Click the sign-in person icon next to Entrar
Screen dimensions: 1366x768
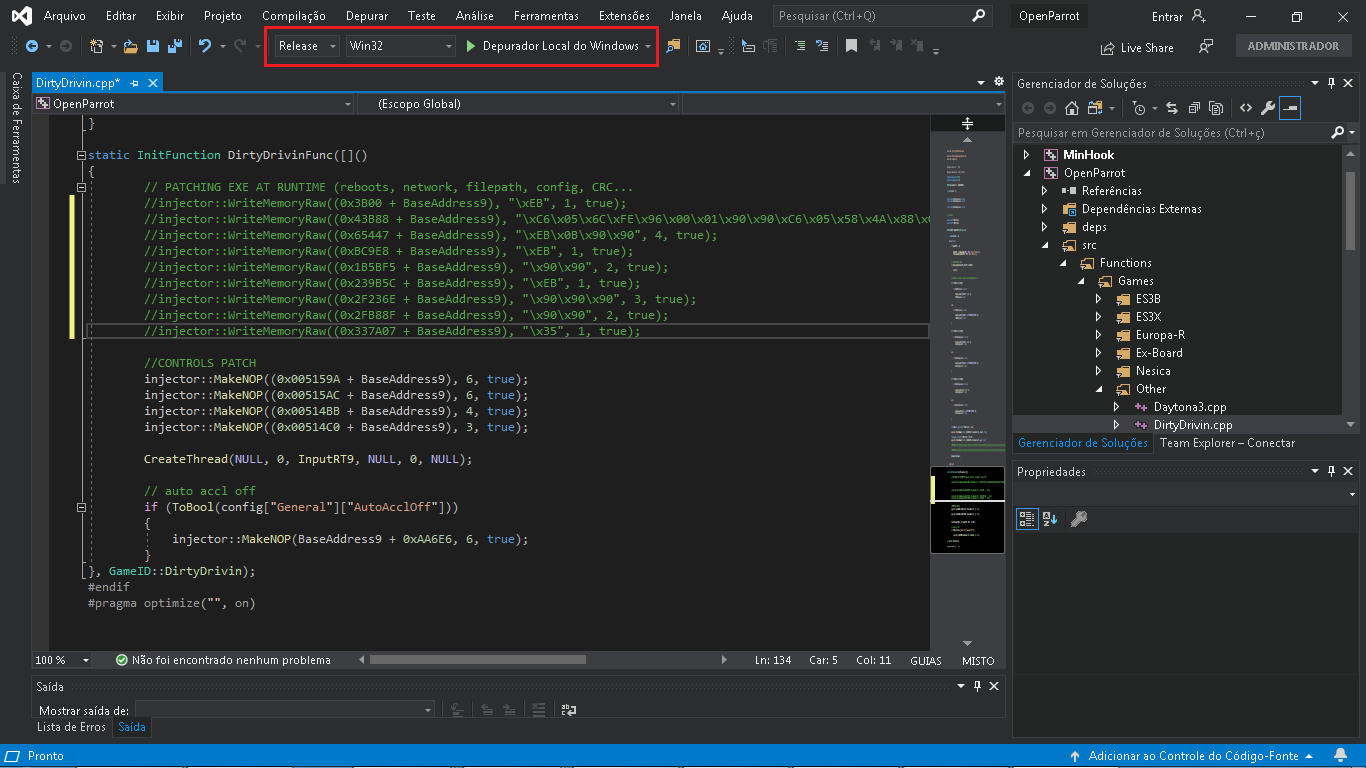pyautogui.click(x=1199, y=16)
